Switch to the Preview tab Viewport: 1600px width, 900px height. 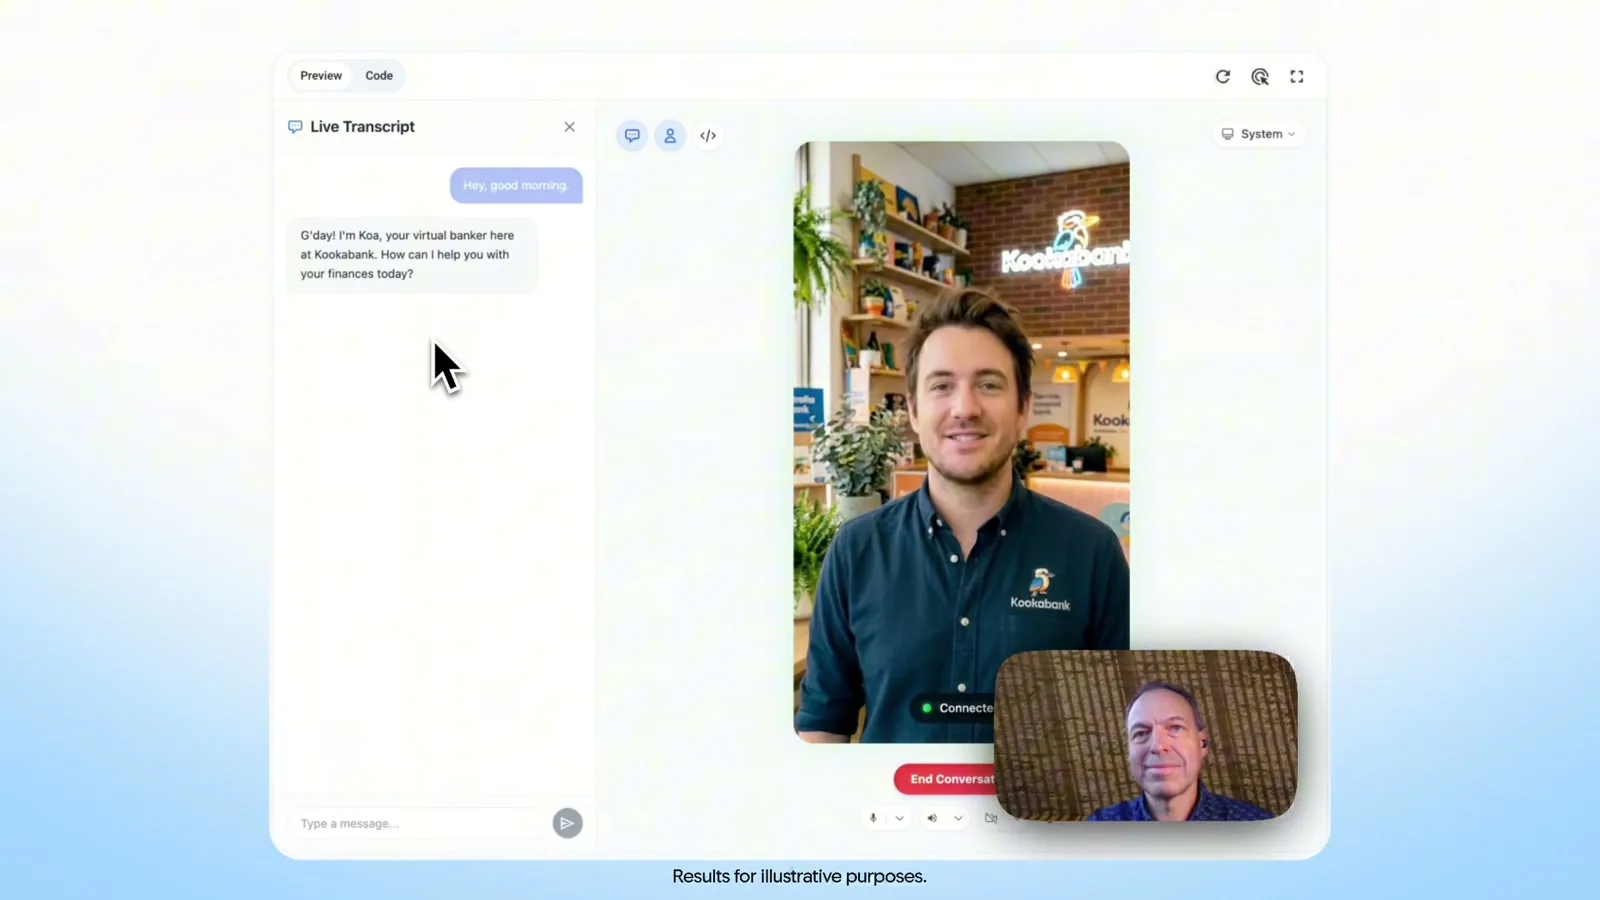(321, 75)
